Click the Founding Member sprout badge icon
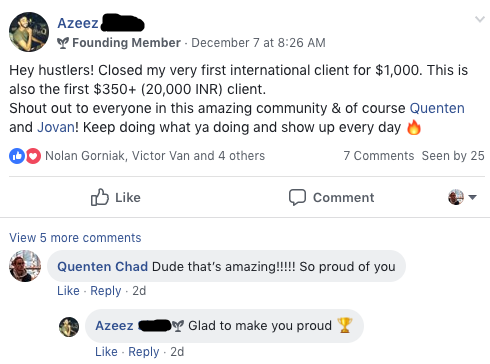Viewport: 490px width, 364px height. [x=63, y=43]
